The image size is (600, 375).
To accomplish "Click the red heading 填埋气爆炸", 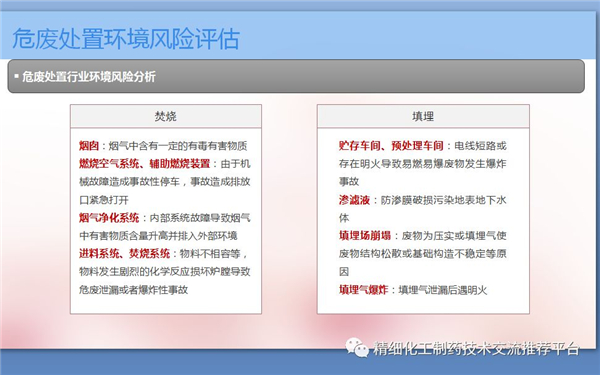I will tap(364, 290).
